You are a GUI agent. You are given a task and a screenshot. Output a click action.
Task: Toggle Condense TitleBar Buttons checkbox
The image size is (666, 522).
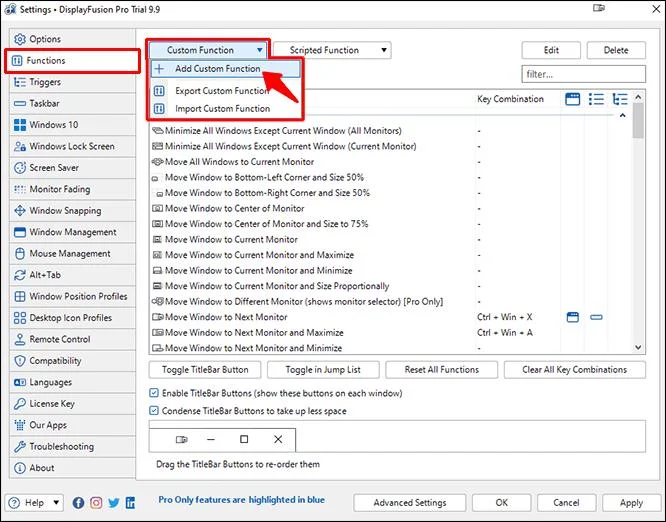pos(154,411)
